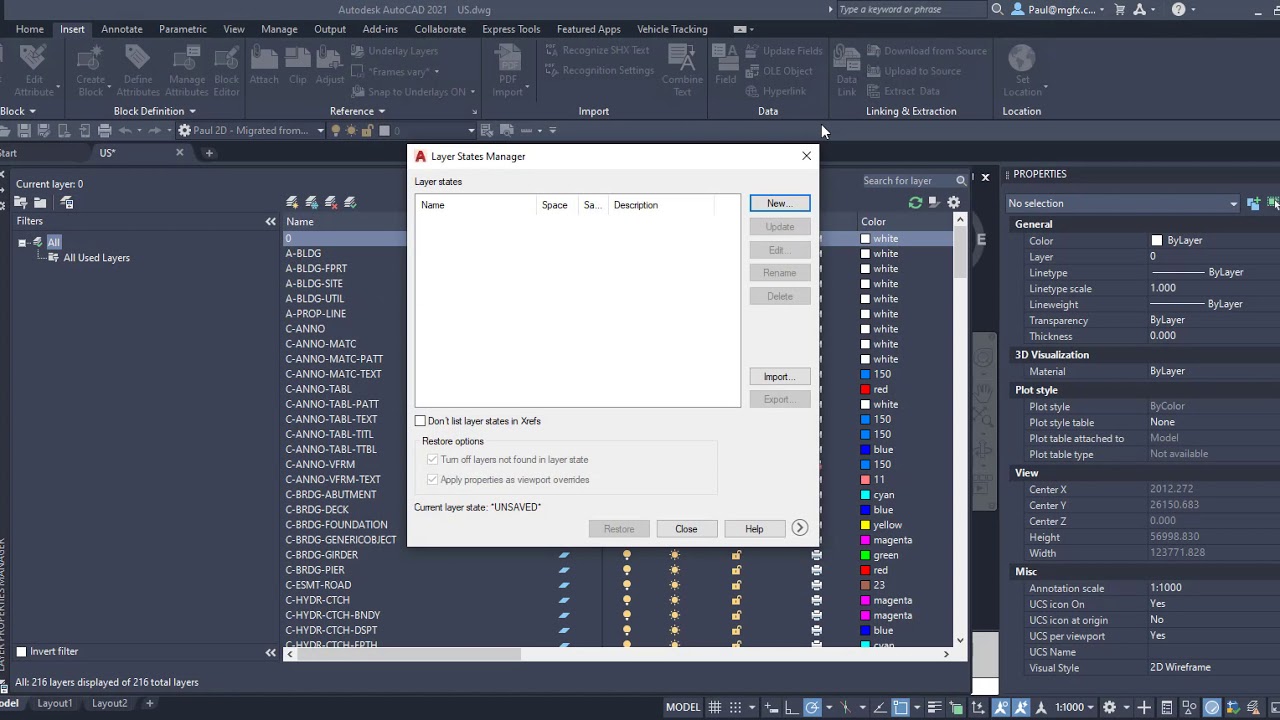Open the Annotate ribbon tab
This screenshot has height=720, width=1280.
pyautogui.click(x=122, y=29)
